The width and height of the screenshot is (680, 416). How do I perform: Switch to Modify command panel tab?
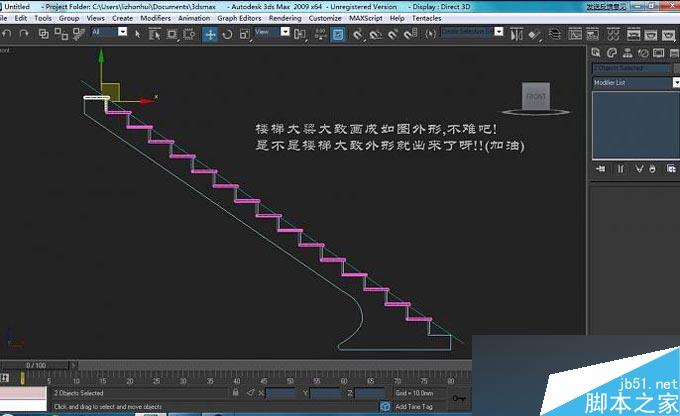click(x=612, y=53)
